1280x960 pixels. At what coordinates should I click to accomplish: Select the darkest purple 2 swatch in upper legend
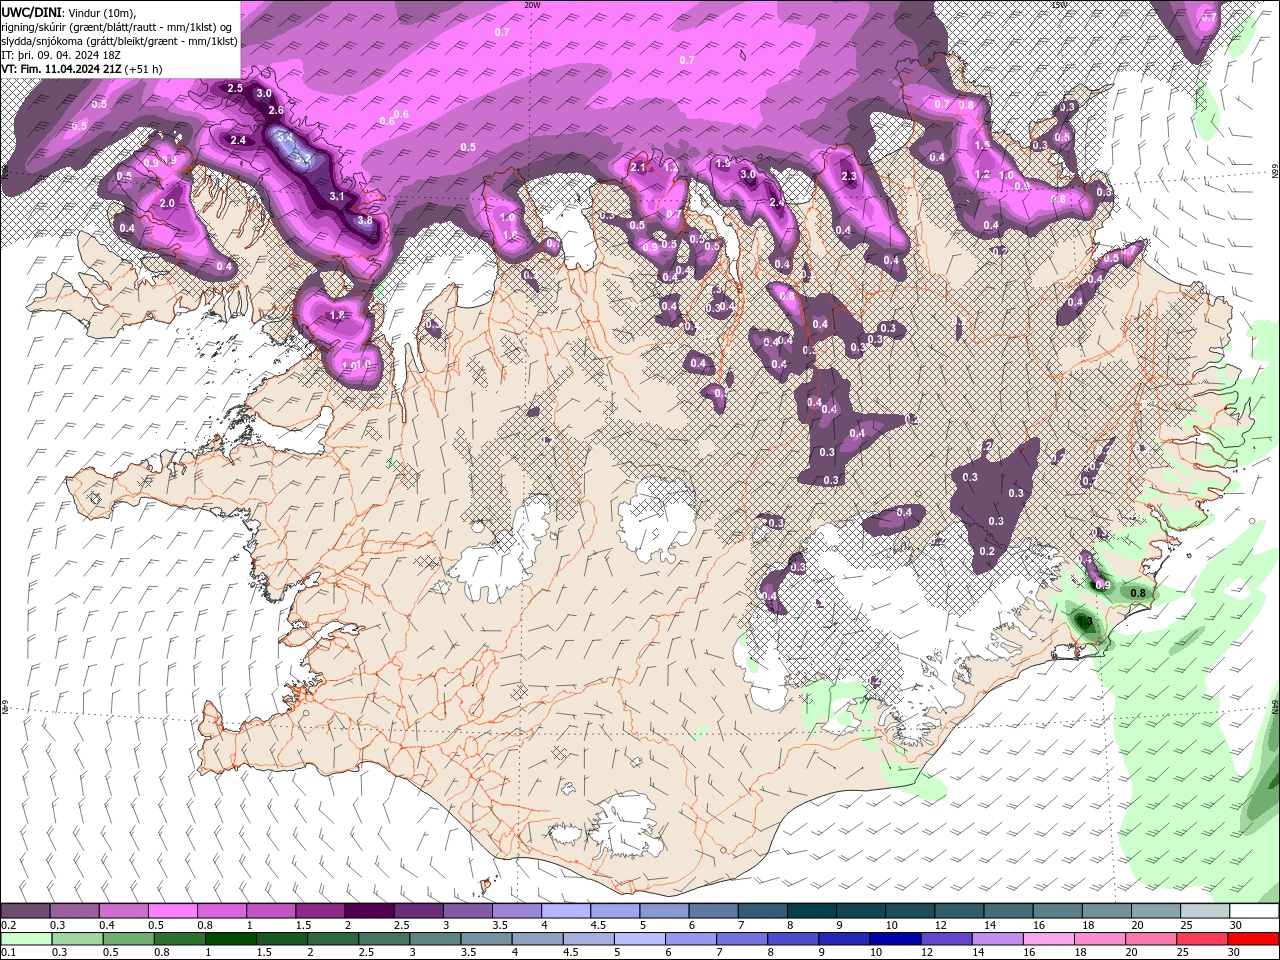tap(369, 911)
